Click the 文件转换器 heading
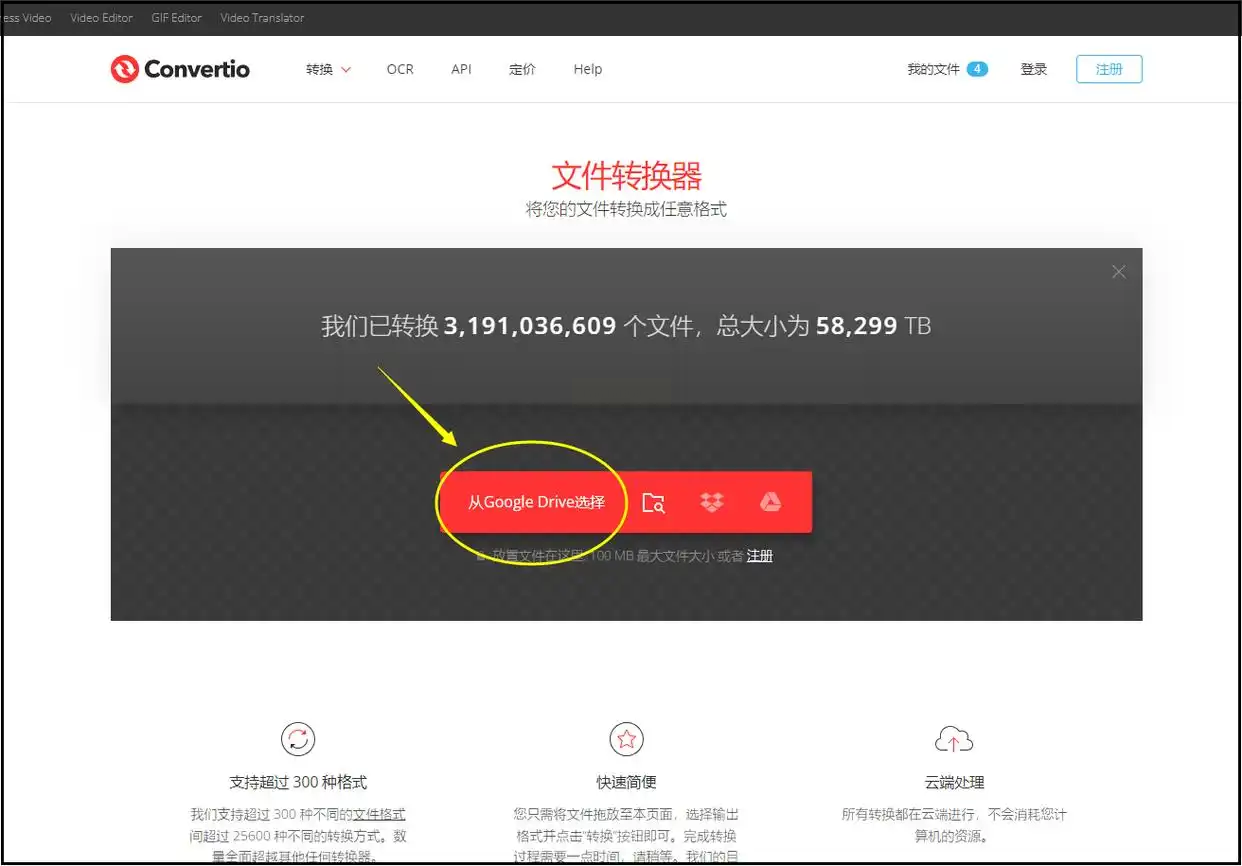Screen dimensions: 1242x866 coord(626,176)
